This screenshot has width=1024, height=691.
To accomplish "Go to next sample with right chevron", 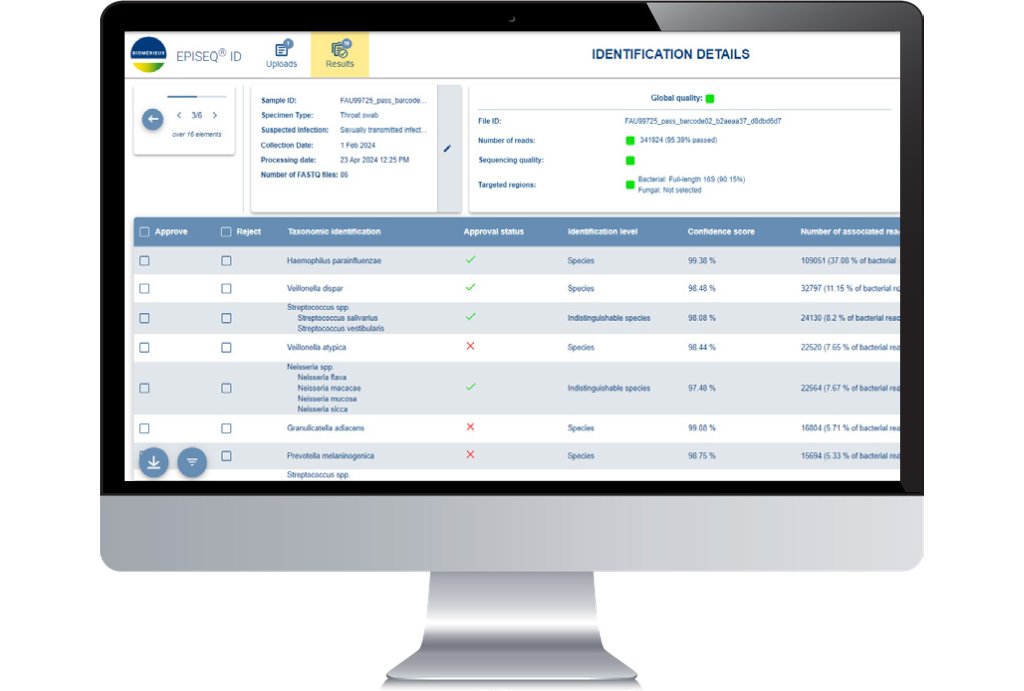I will [x=215, y=115].
